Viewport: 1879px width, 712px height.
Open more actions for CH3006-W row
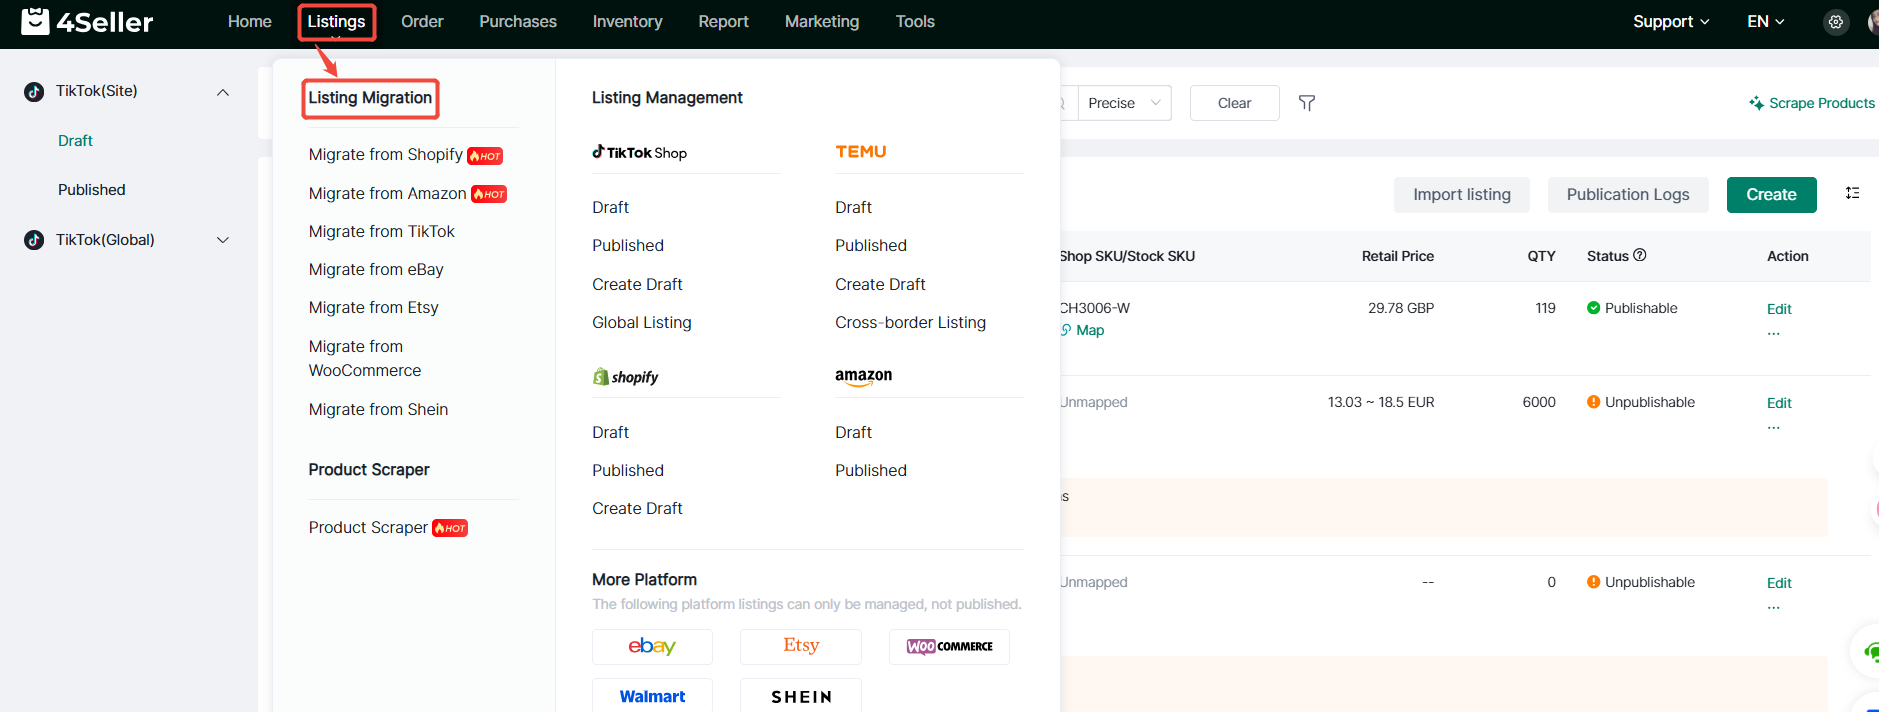coord(1773,333)
